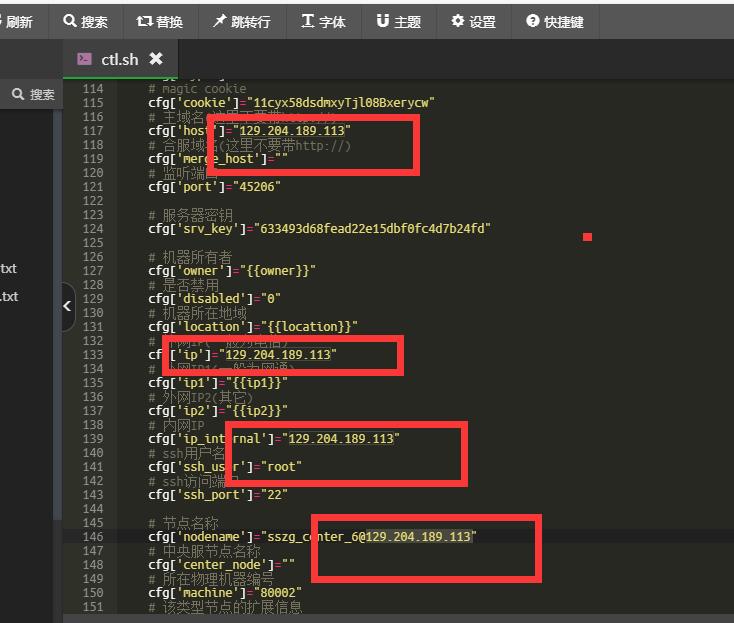Viewport: 734px width, 623px height.
Task: Close the ctl.sh tab
Action: [x=156, y=59]
